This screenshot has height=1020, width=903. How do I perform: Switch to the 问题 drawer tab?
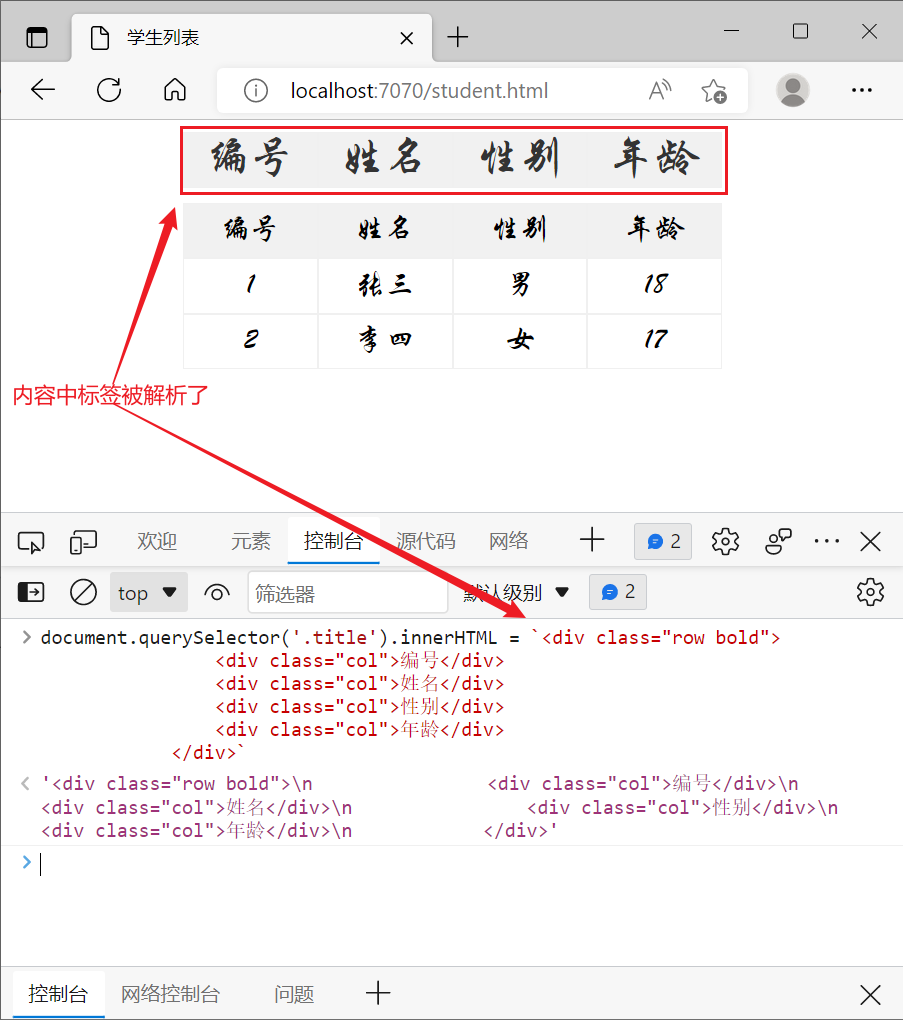coord(294,994)
